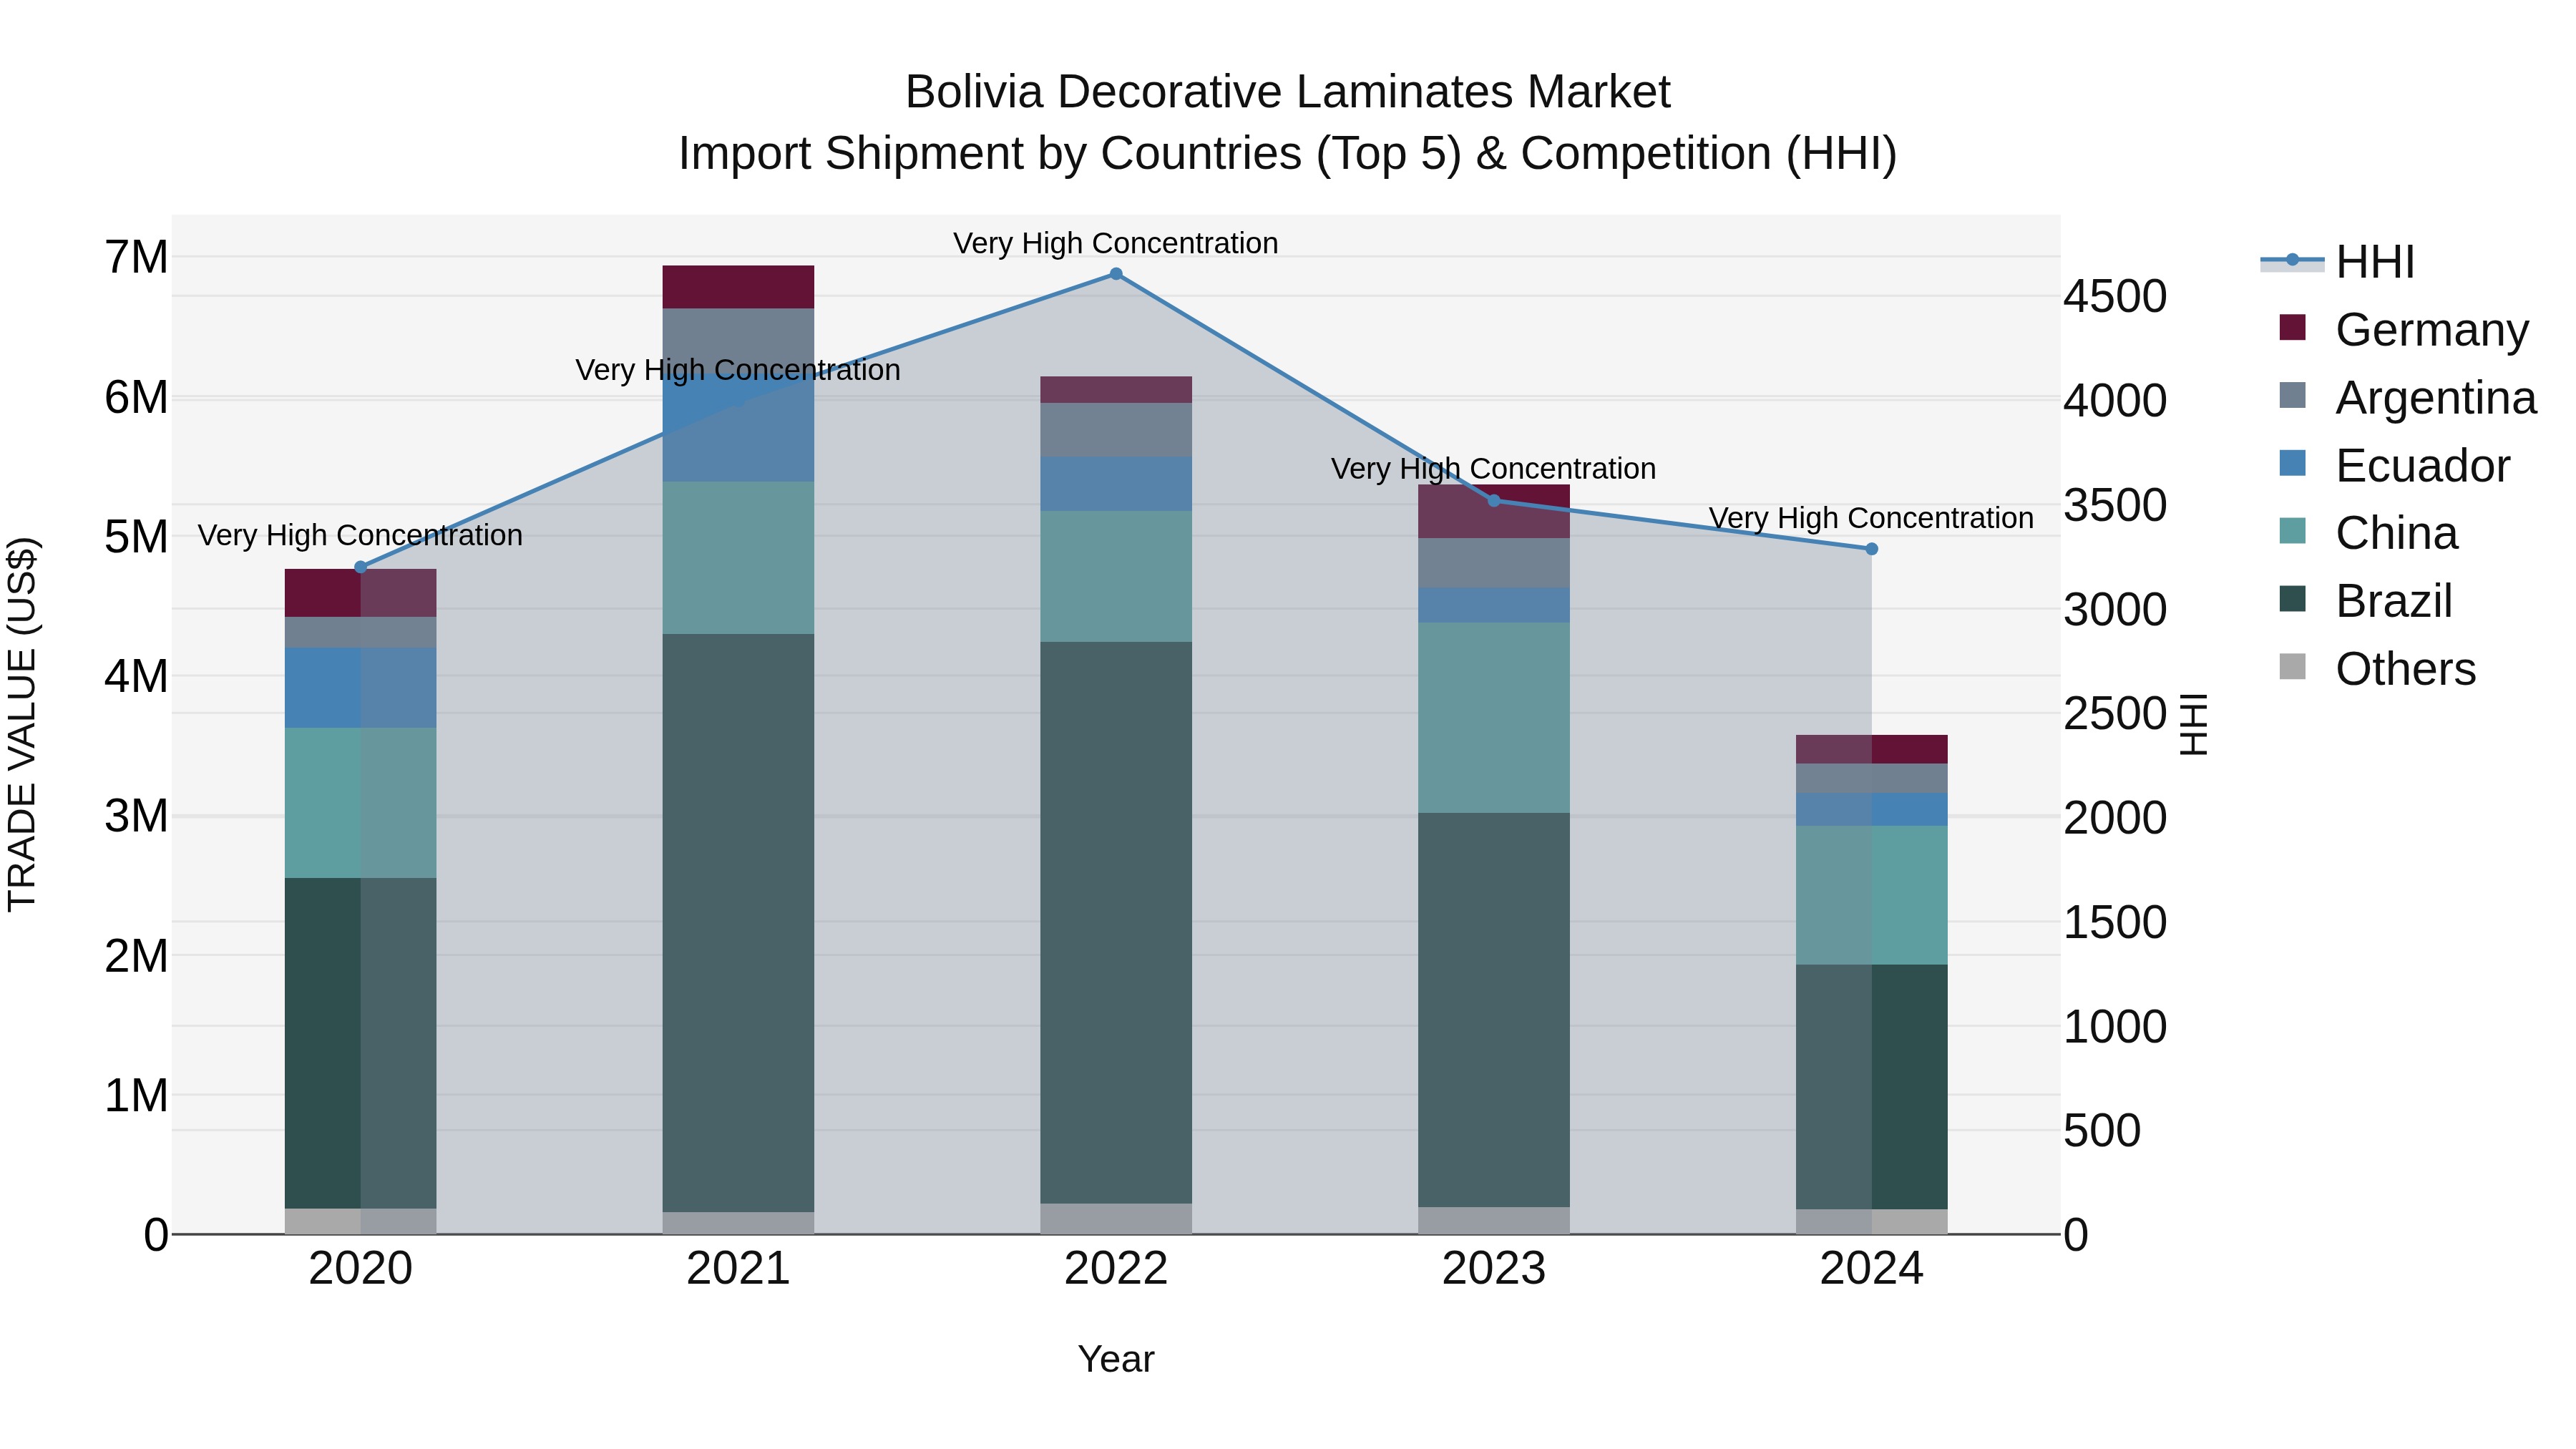
Task: Click the Germany maroon legend swatch
Action: (2292, 327)
